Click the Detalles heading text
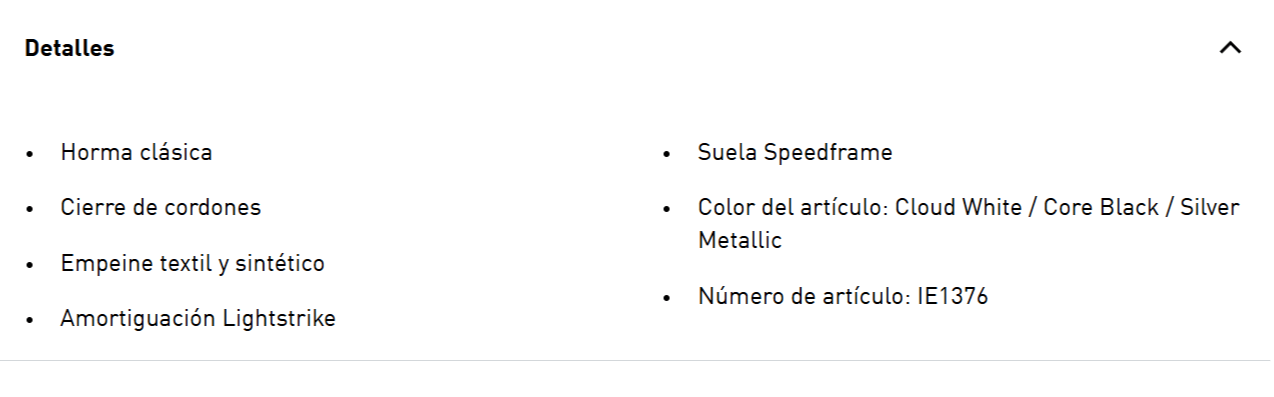 point(69,48)
